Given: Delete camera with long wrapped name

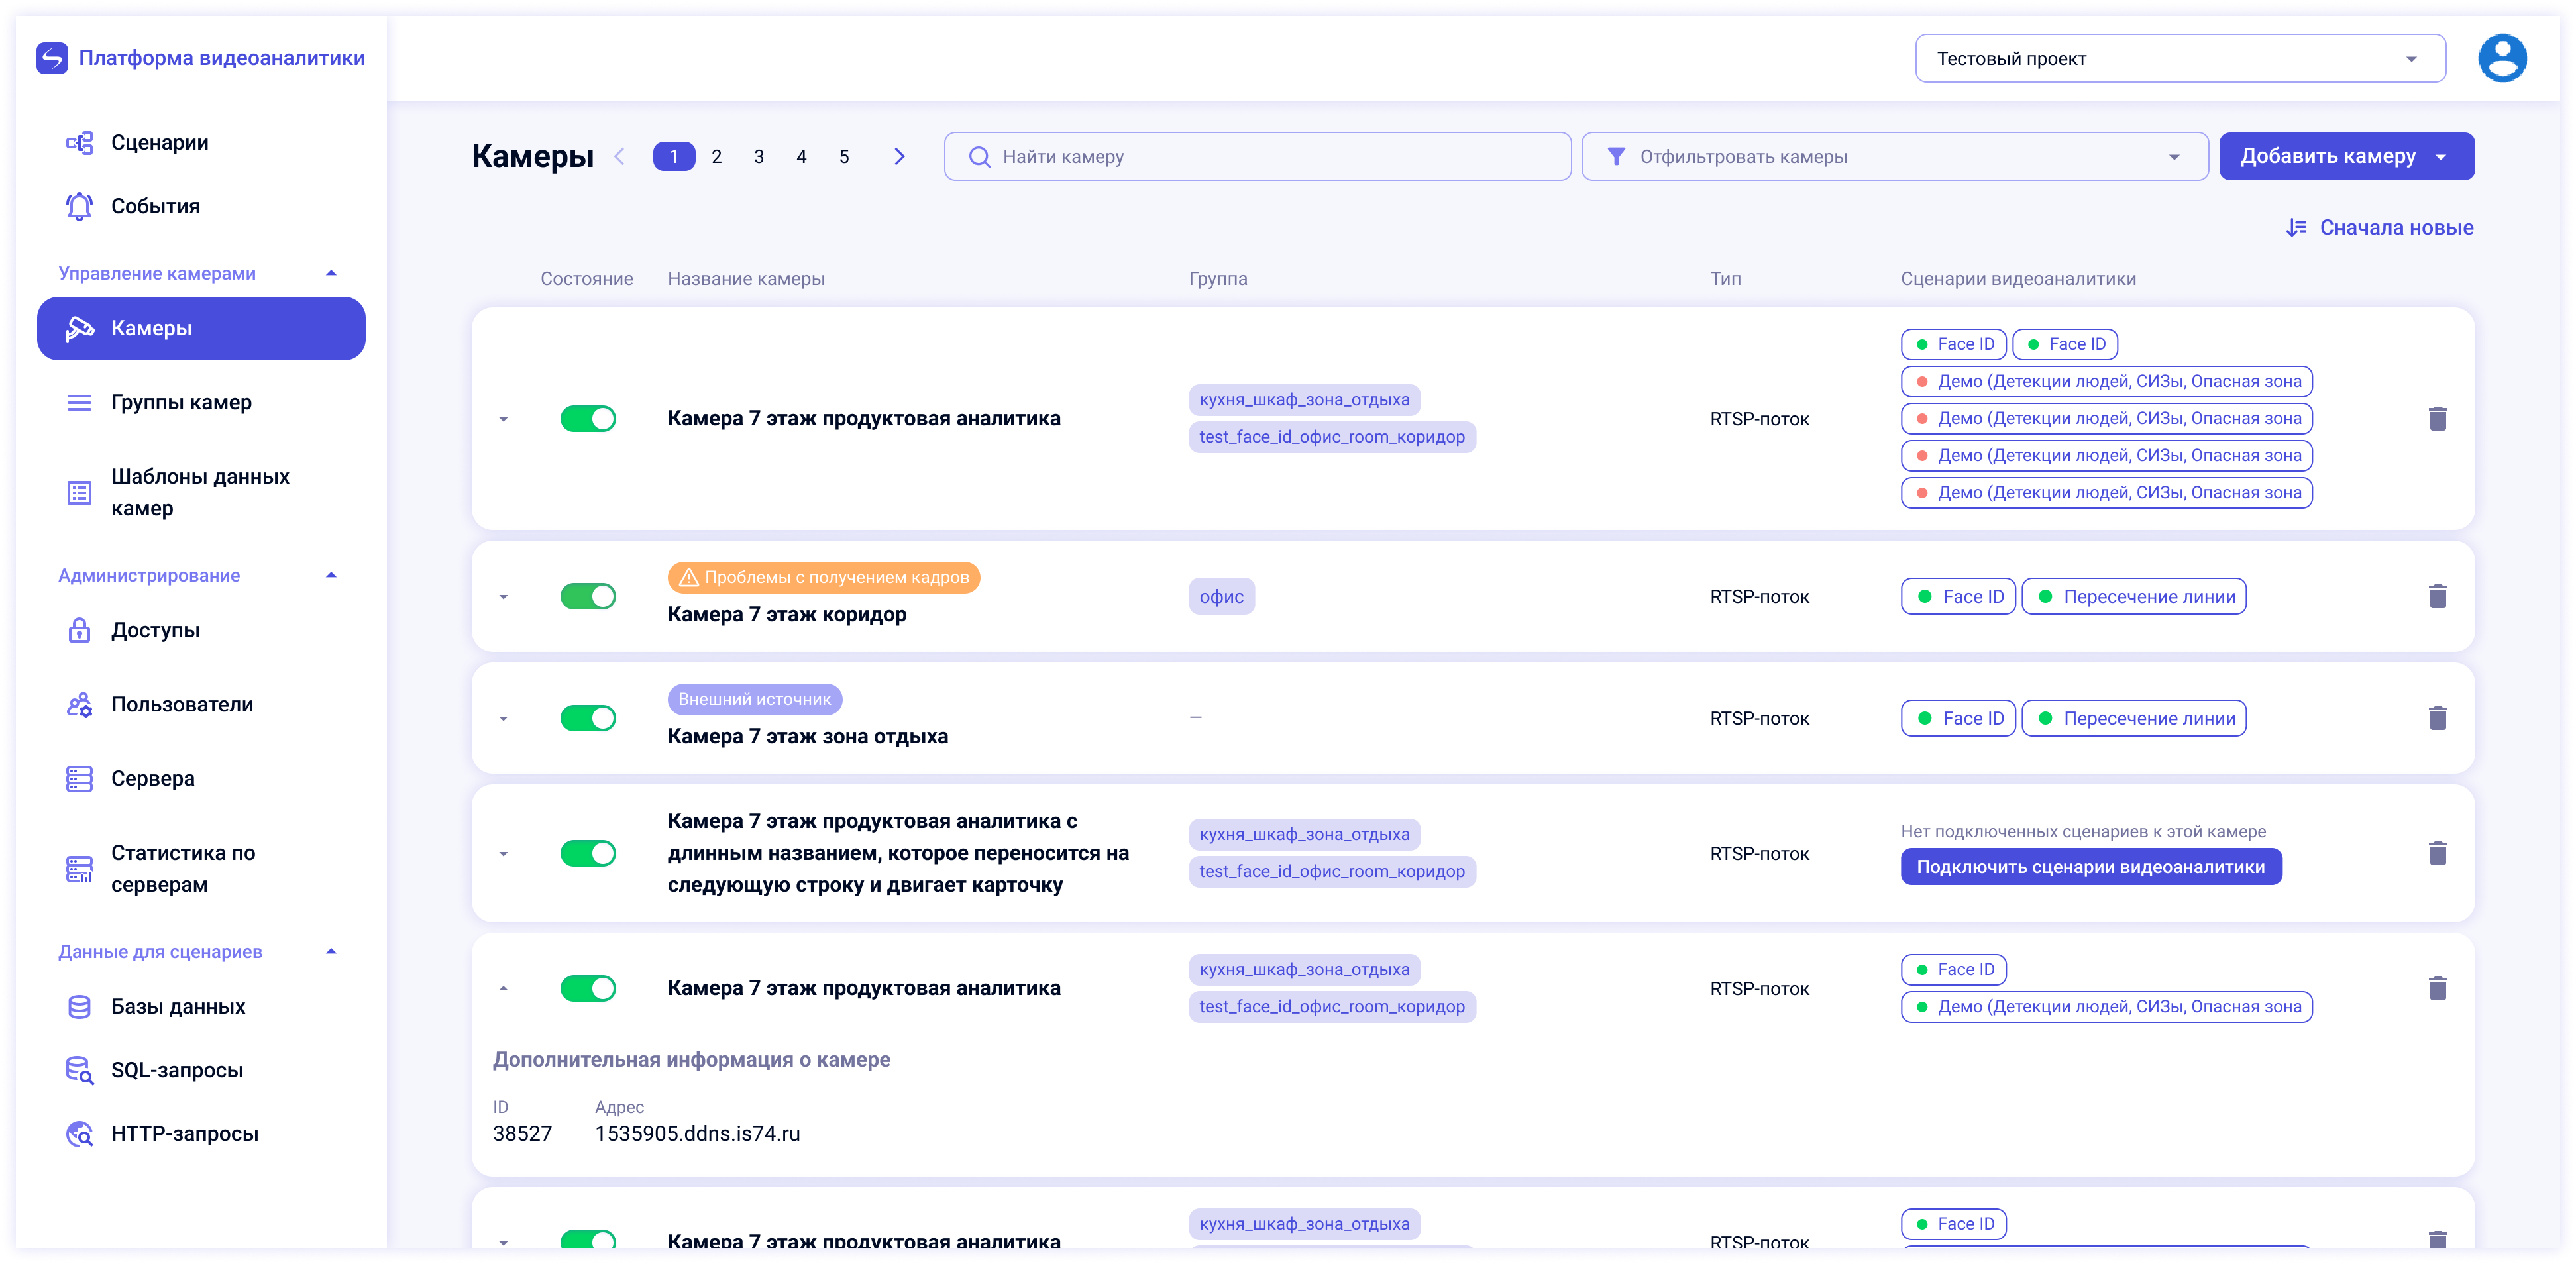Looking at the screenshot, I should click(x=2437, y=853).
